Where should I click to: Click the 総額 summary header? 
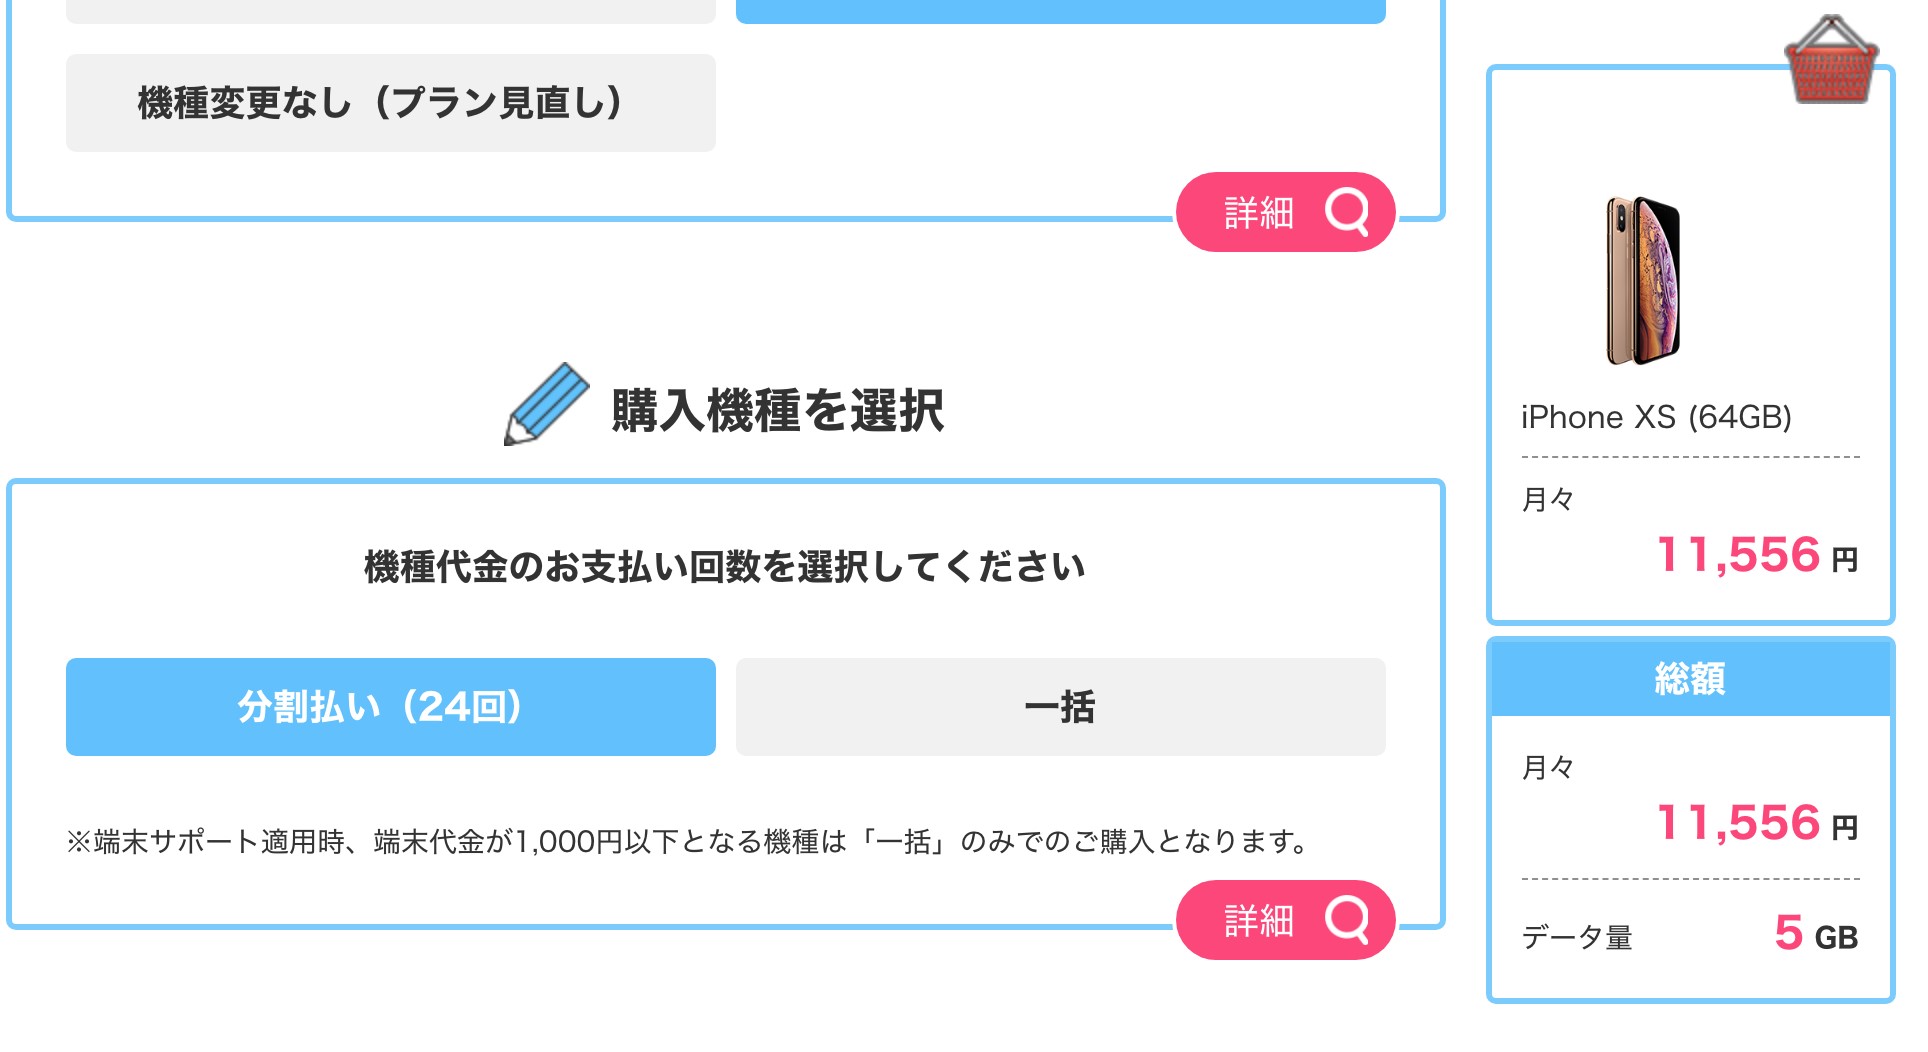click(x=1690, y=679)
